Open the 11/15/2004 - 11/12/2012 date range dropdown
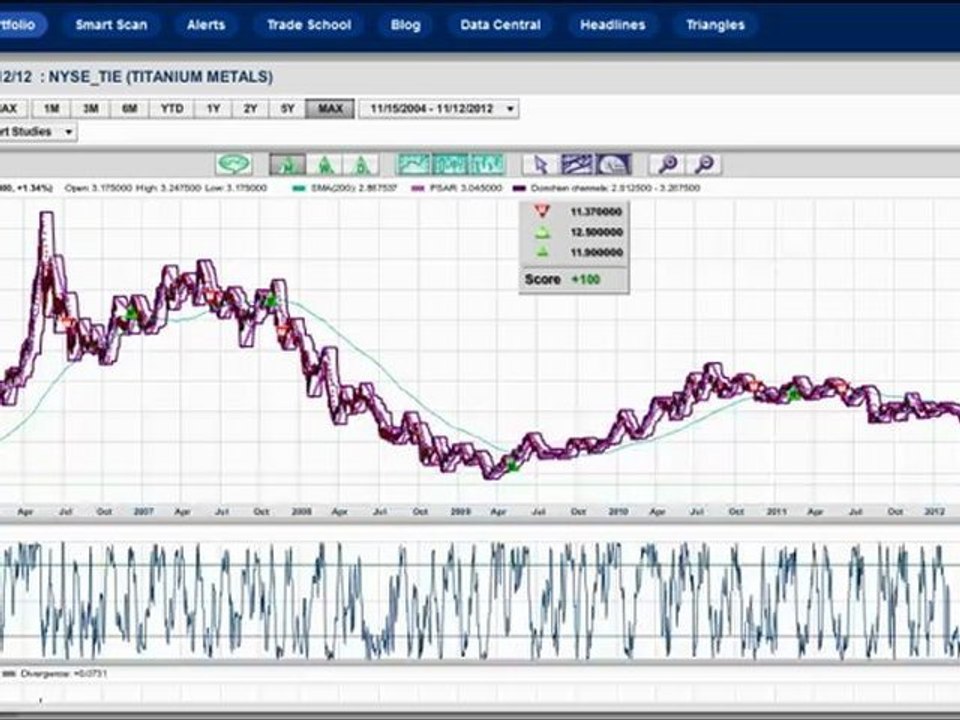Screen dimensions: 960x720 point(439,109)
